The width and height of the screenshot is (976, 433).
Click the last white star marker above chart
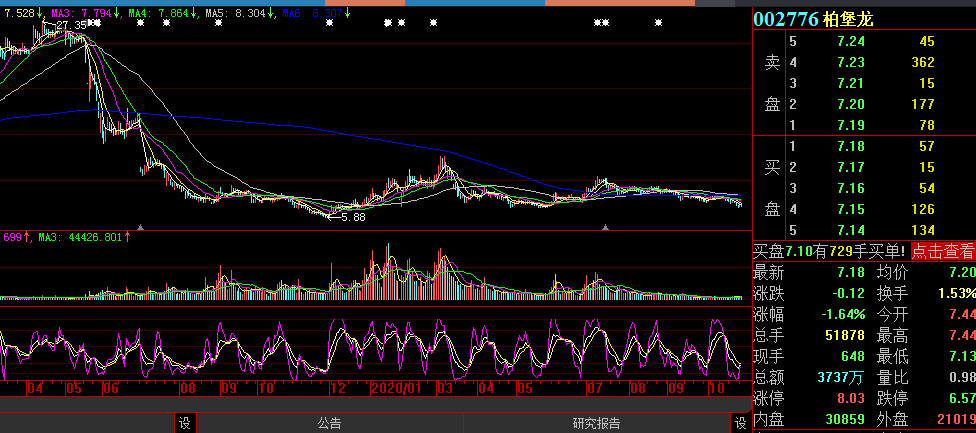pos(657,22)
